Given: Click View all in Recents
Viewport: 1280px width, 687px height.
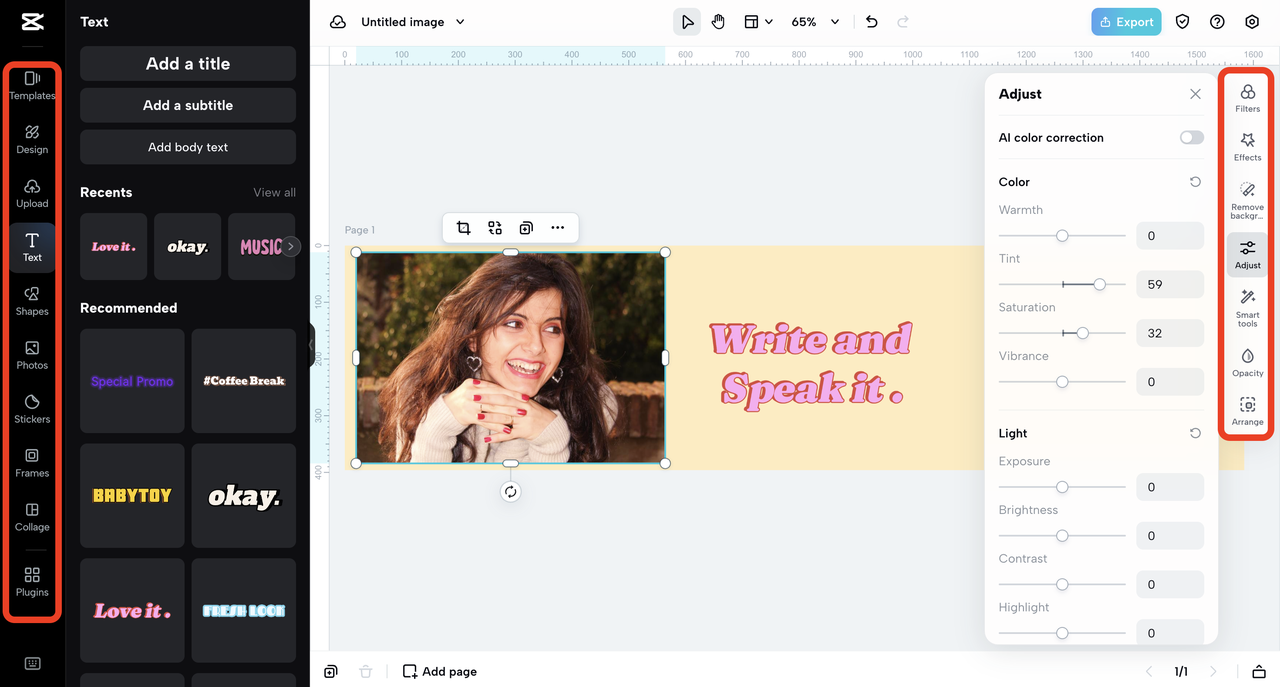Looking at the screenshot, I should (274, 192).
